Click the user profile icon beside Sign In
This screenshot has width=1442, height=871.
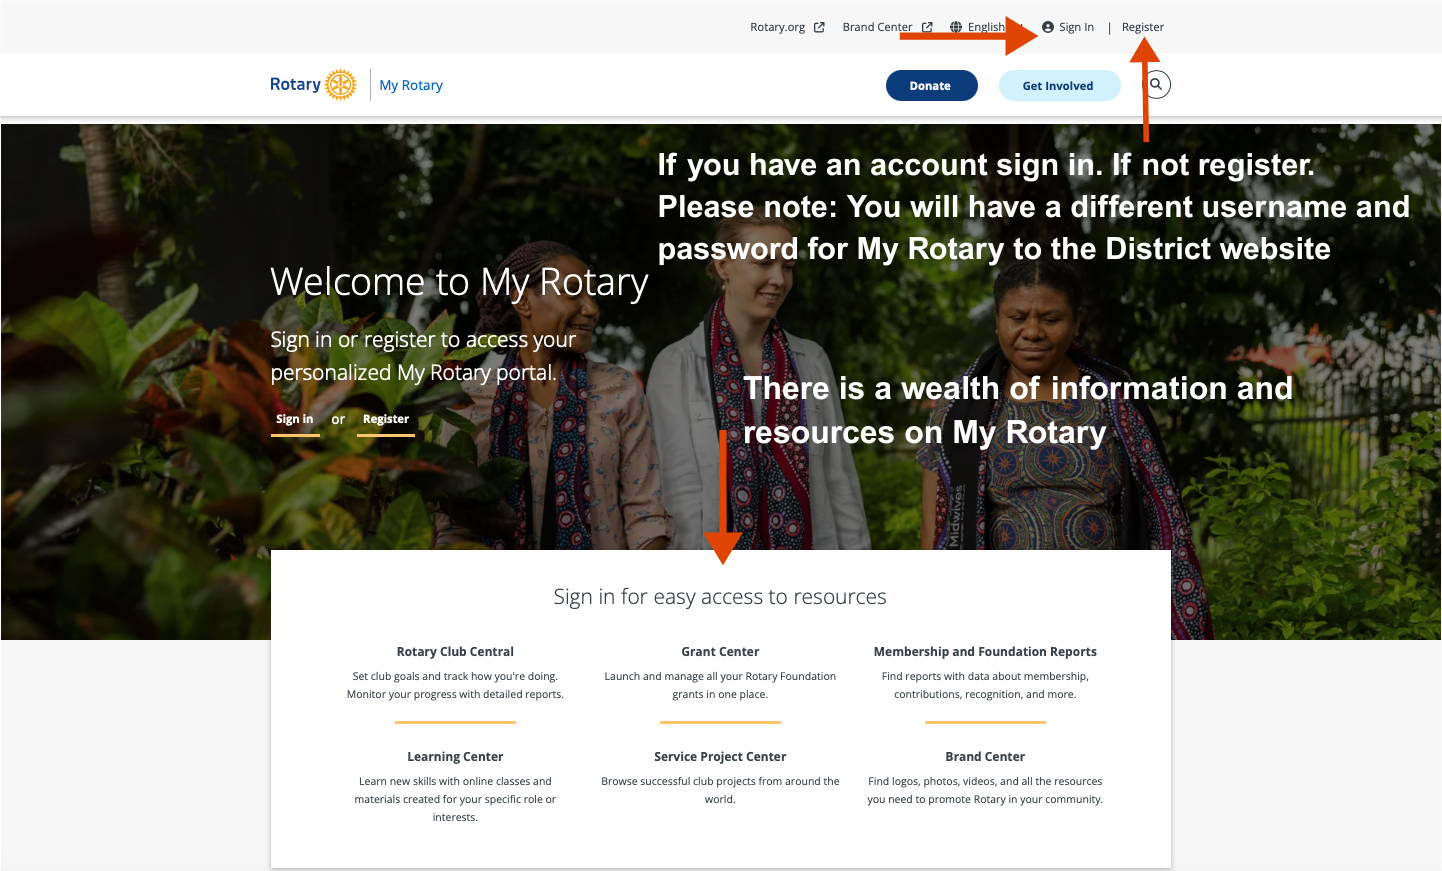pyautogui.click(x=1048, y=27)
